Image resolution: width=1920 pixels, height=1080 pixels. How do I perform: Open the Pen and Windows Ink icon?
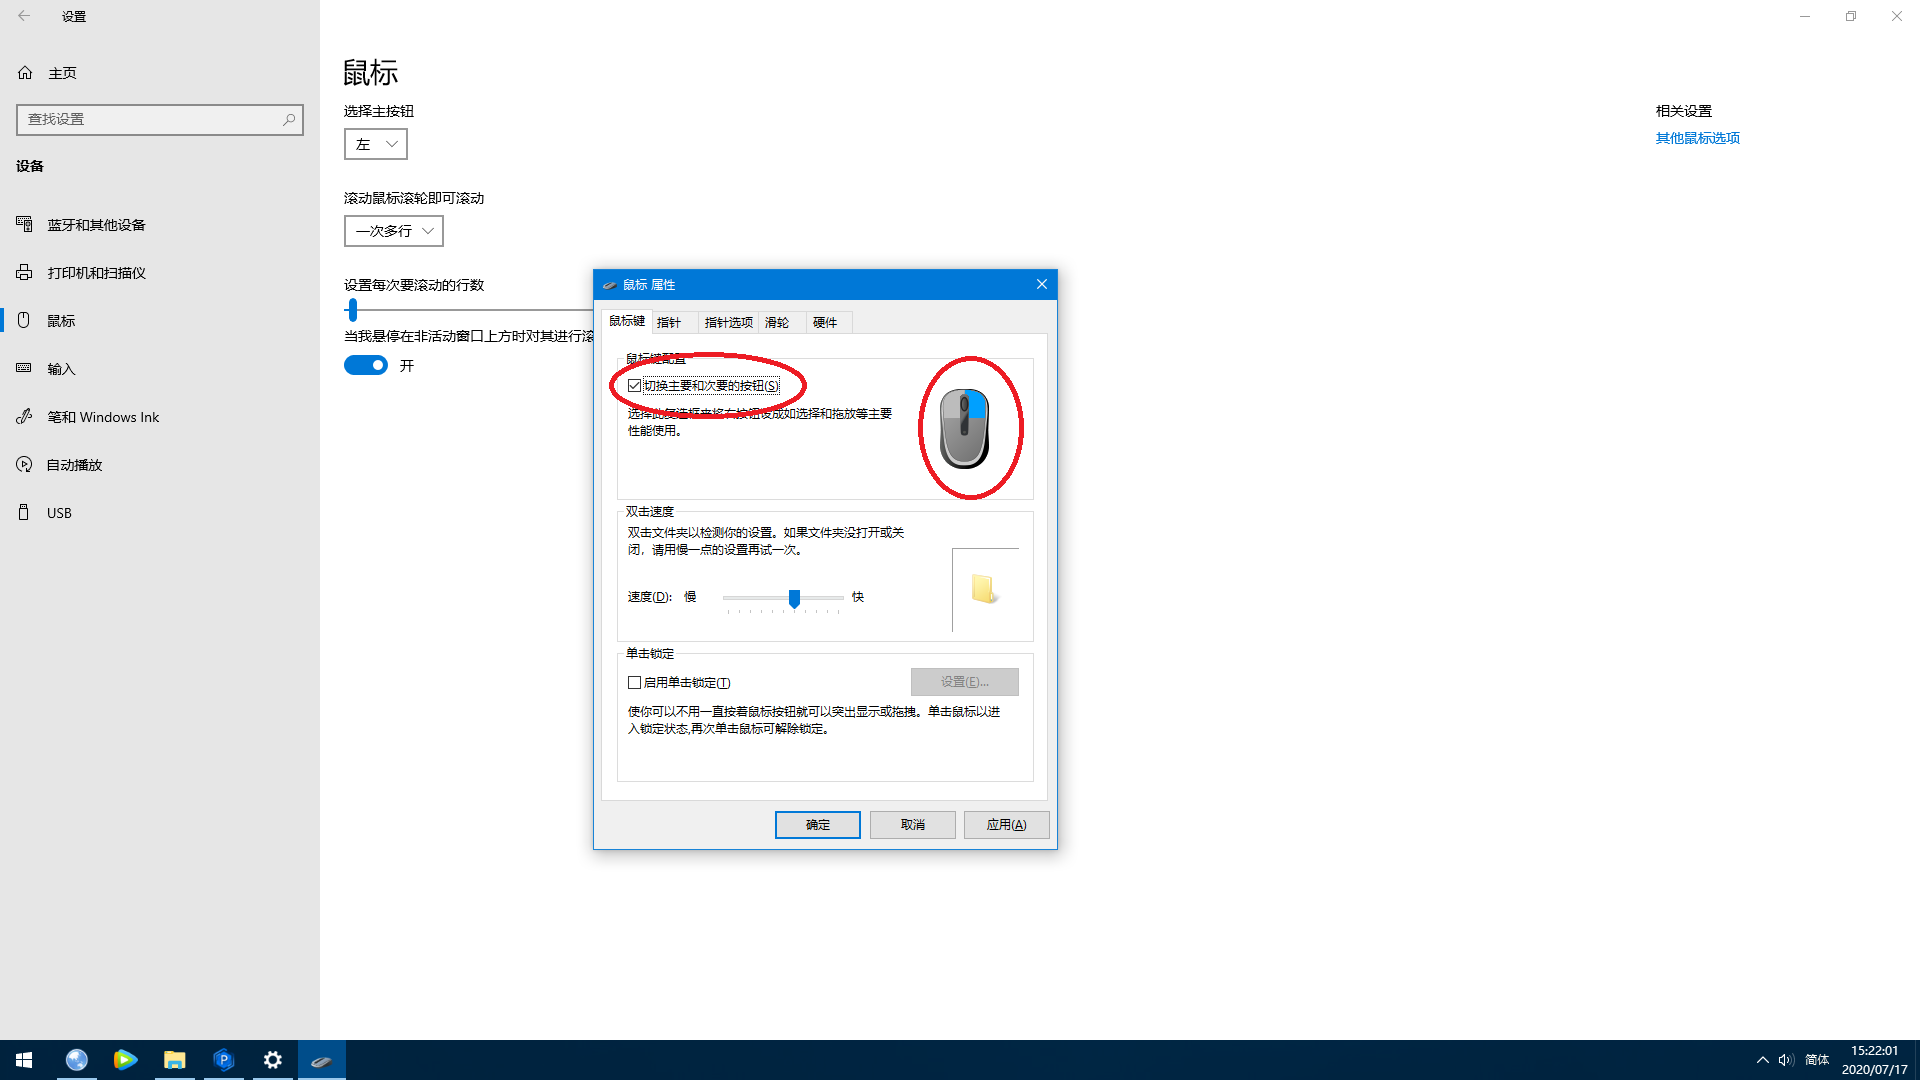pos(25,417)
